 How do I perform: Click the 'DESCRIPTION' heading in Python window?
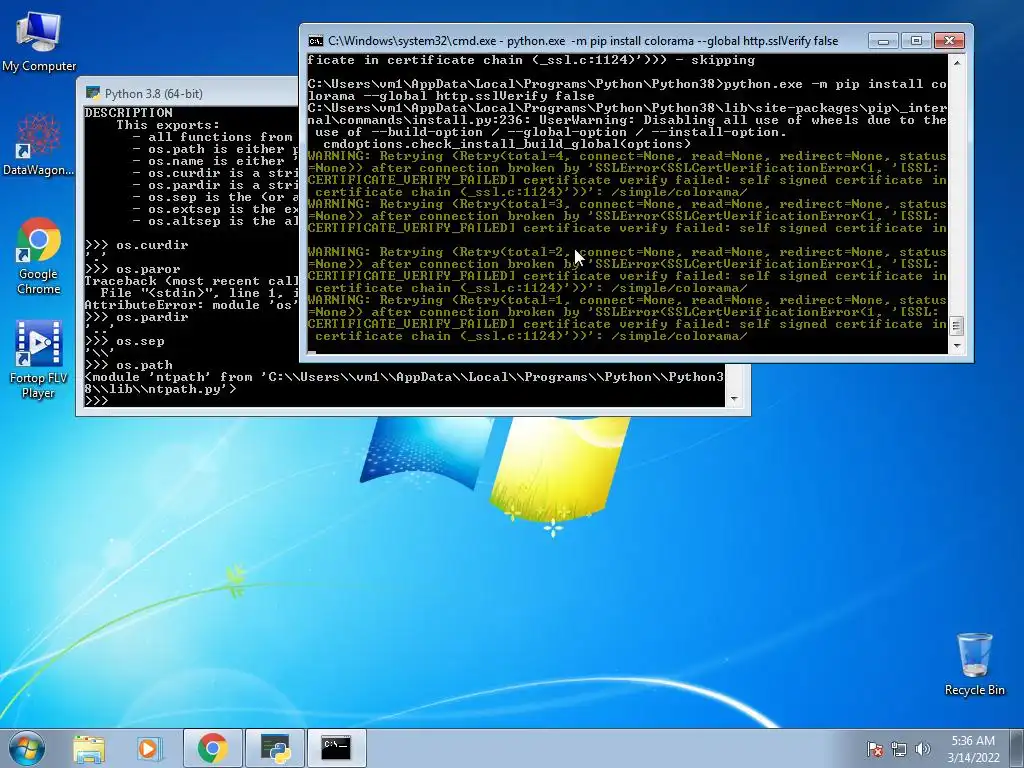(129, 113)
